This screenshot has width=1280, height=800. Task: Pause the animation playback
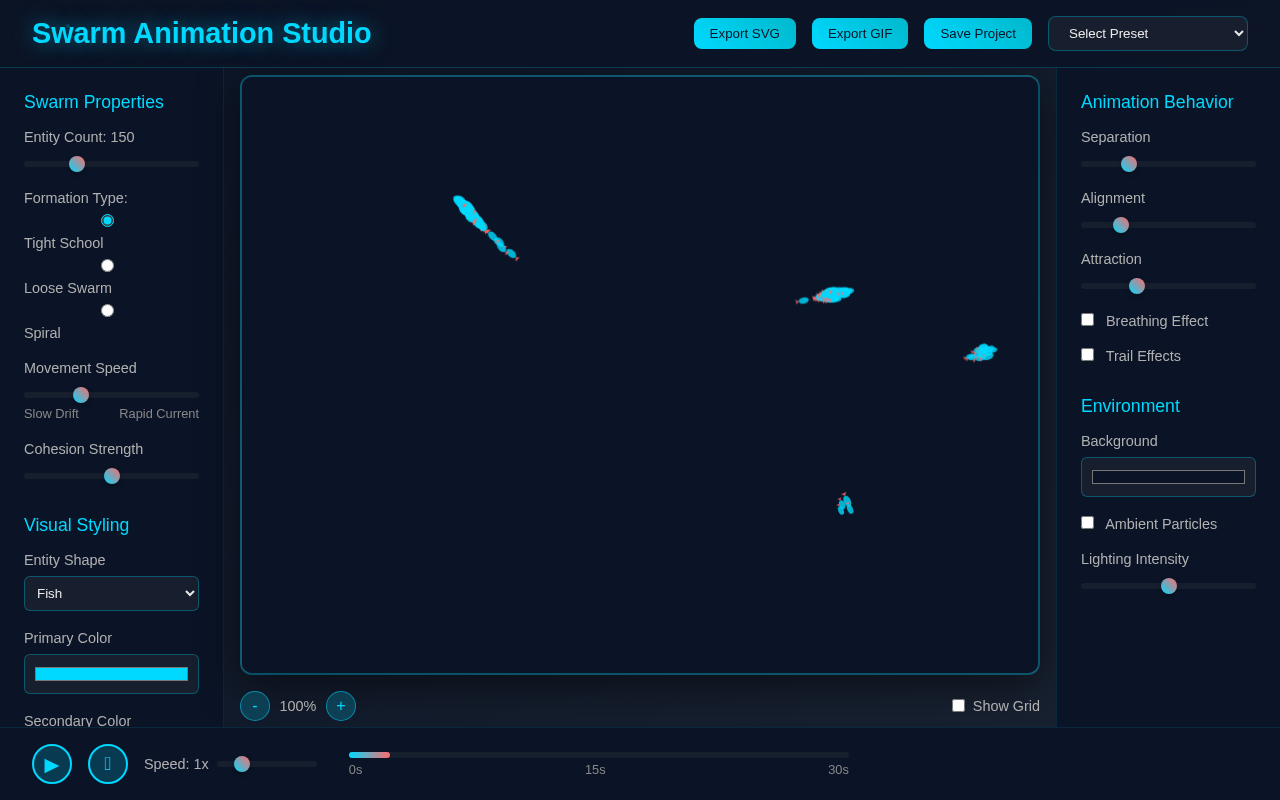click(108, 764)
